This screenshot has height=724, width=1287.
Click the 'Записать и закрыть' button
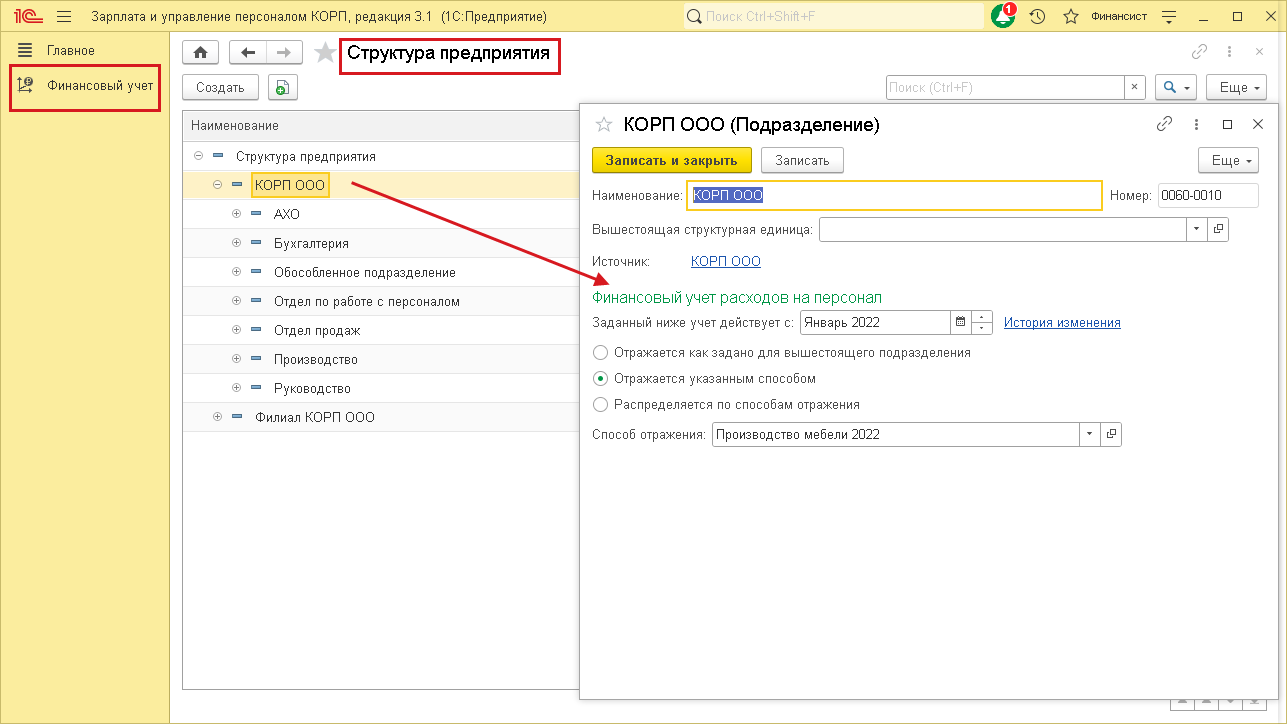[x=671, y=160]
